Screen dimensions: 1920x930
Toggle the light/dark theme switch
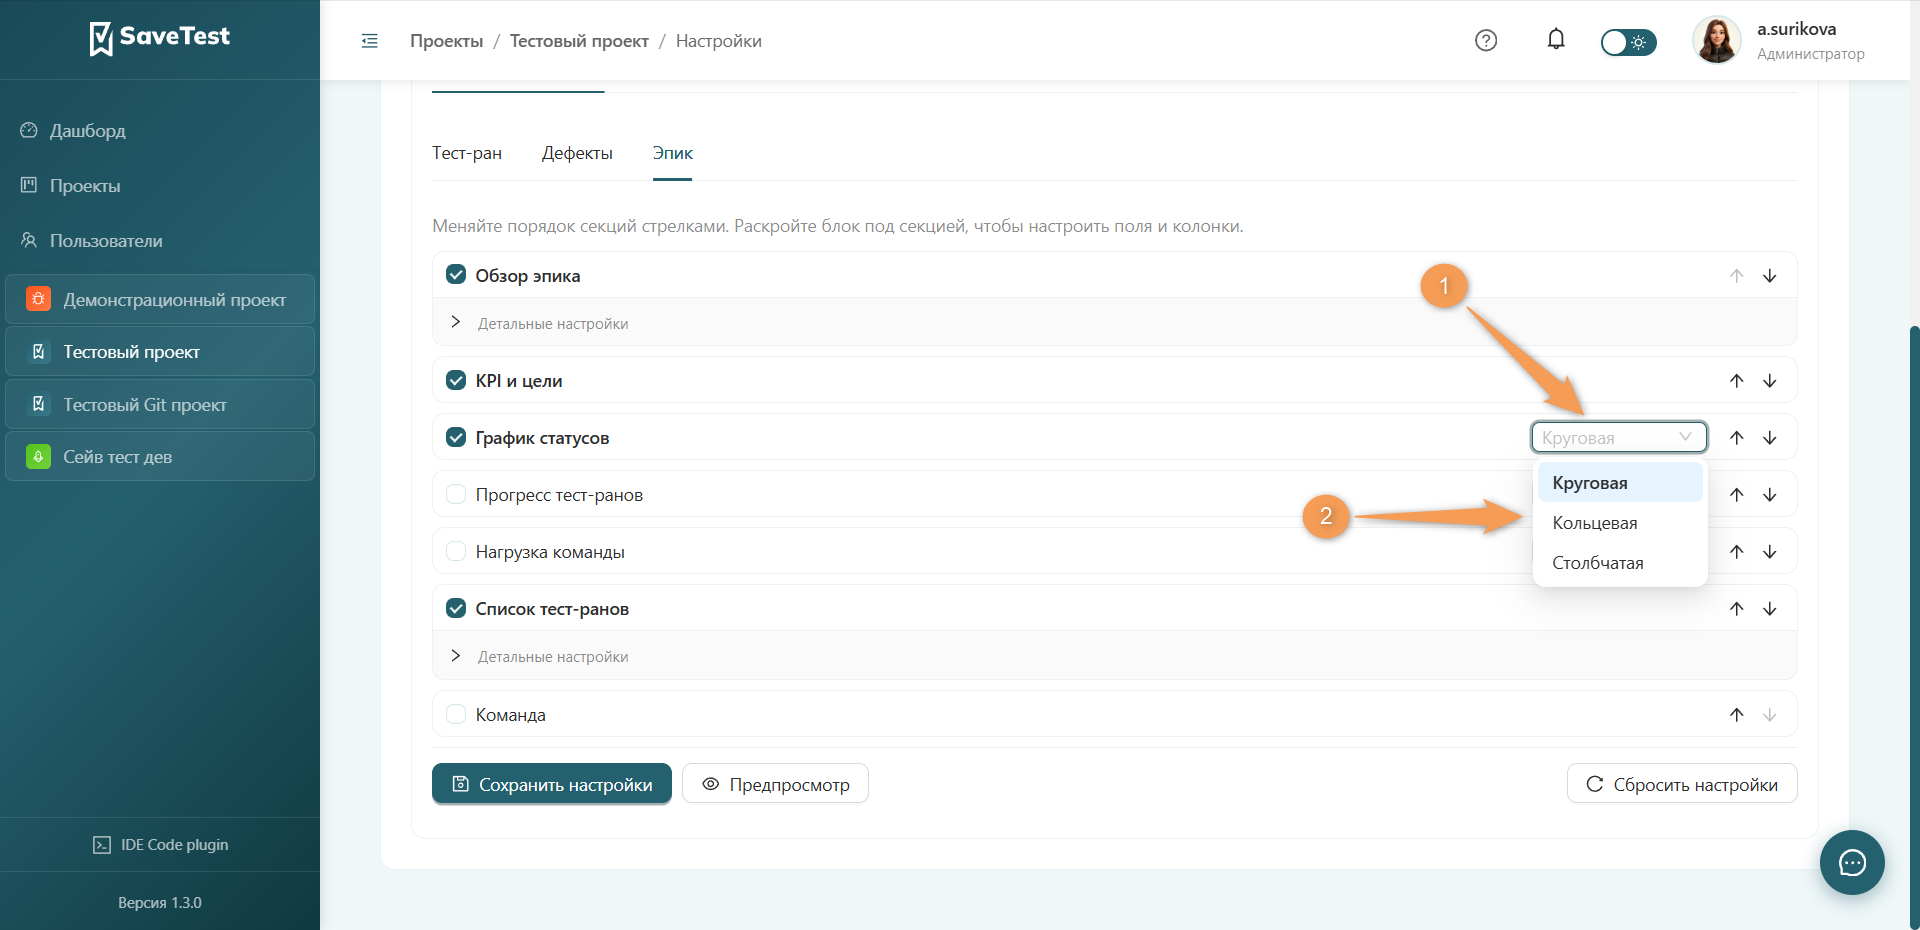tap(1628, 42)
